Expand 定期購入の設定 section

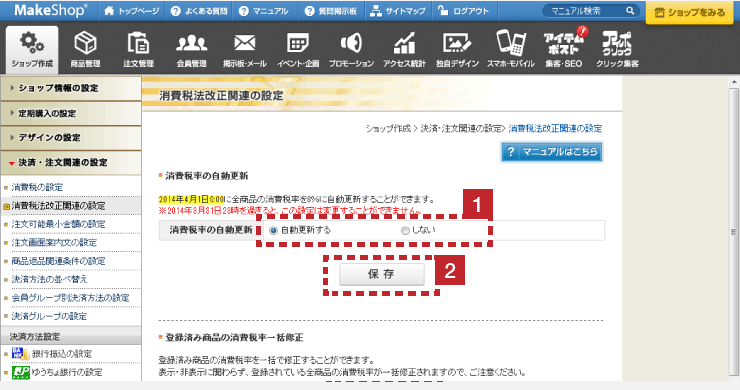(x=71, y=113)
